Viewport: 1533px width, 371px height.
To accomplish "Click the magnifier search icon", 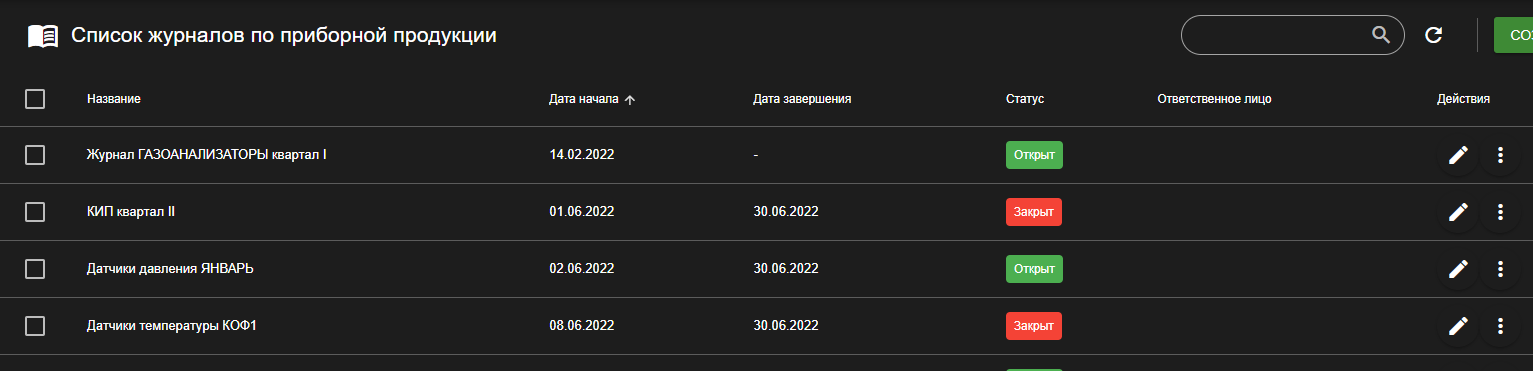I will (1381, 35).
